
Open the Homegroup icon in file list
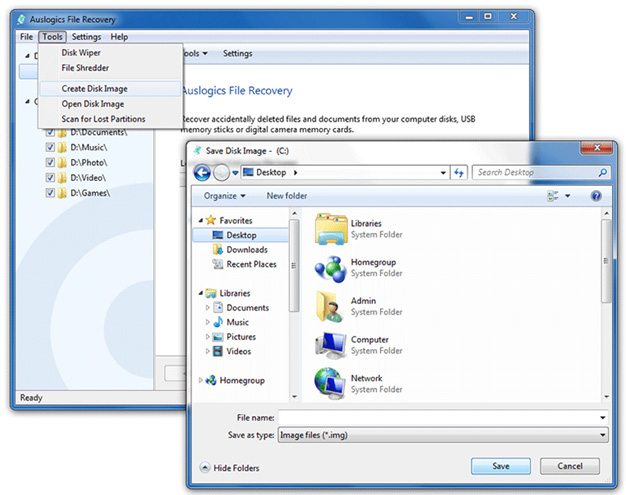point(330,267)
